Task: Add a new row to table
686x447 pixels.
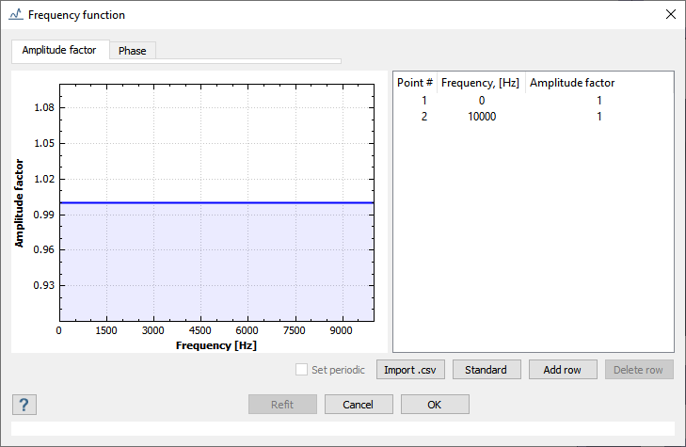Action: point(562,370)
